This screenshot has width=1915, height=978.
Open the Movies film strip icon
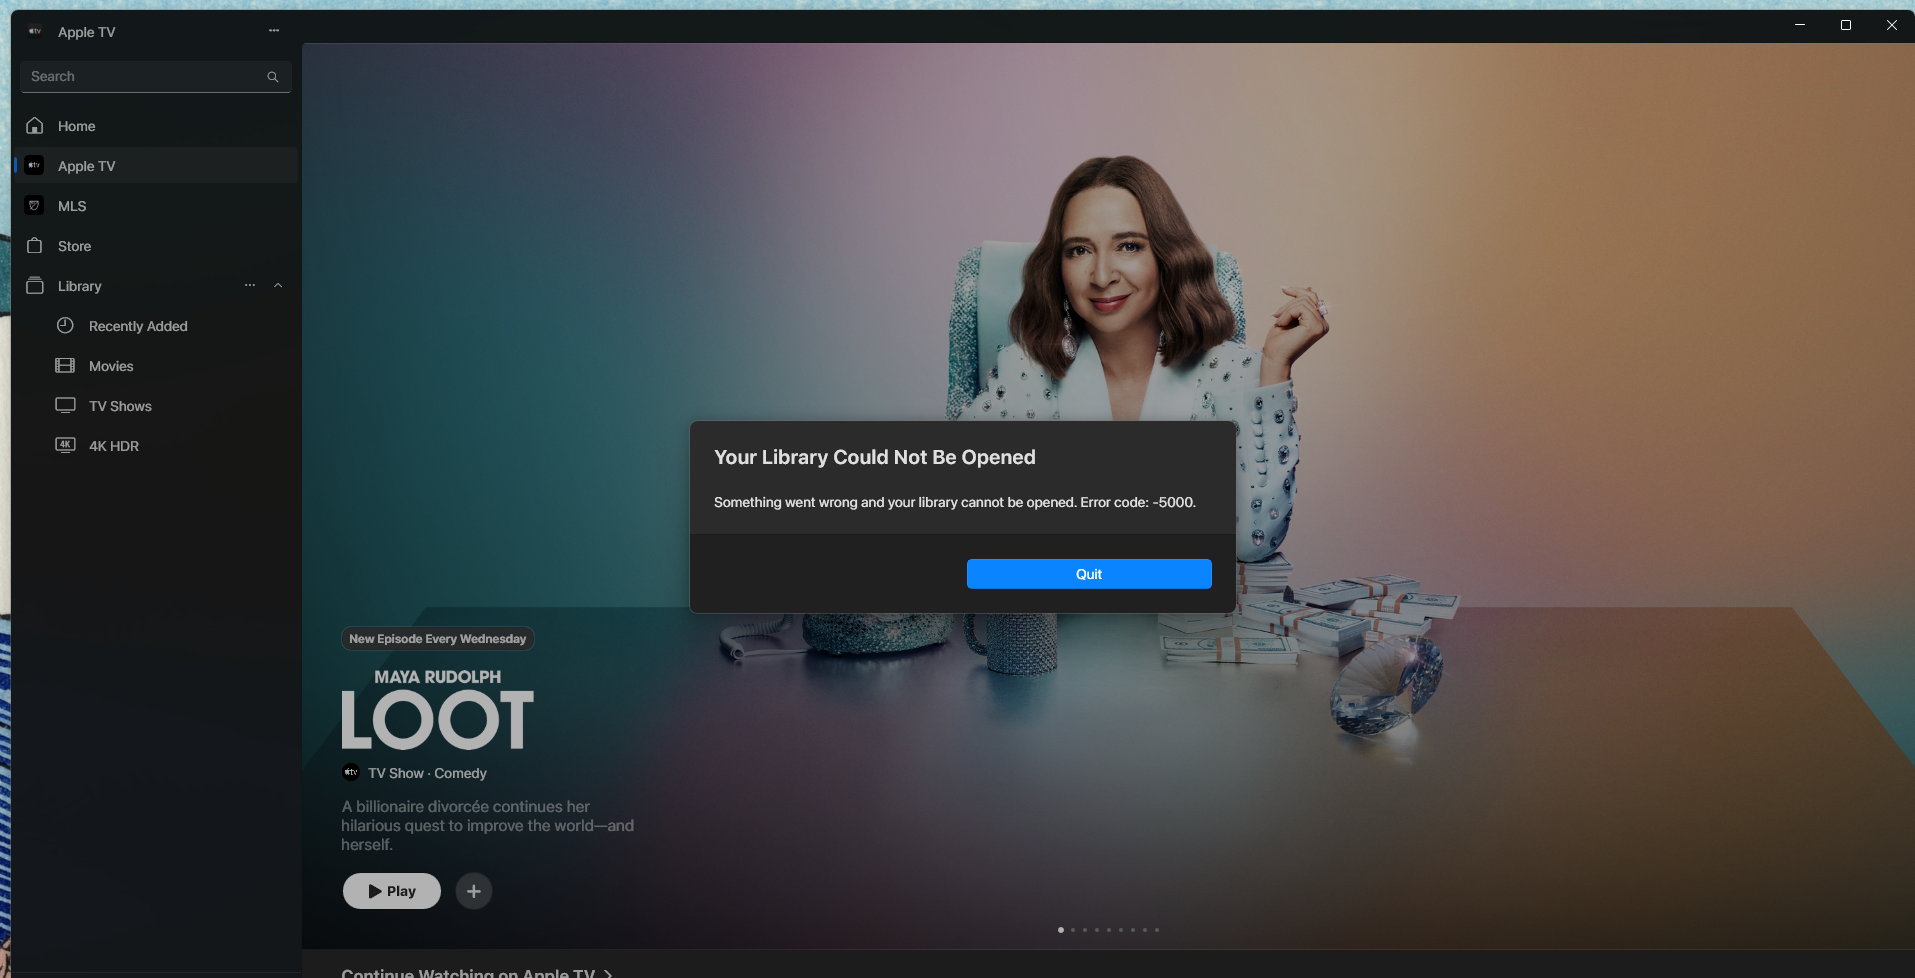click(65, 366)
